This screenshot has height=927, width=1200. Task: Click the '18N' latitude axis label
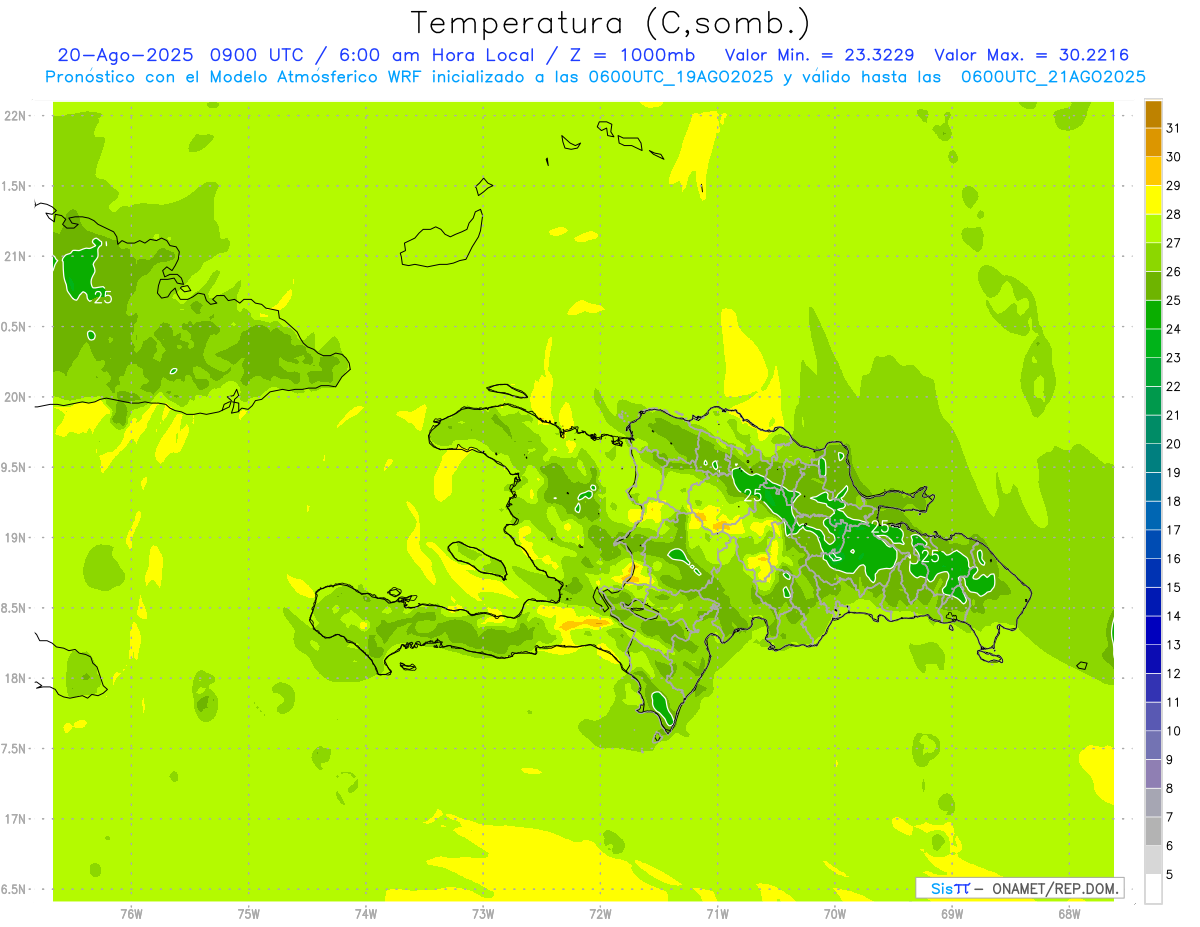click(x=15, y=678)
